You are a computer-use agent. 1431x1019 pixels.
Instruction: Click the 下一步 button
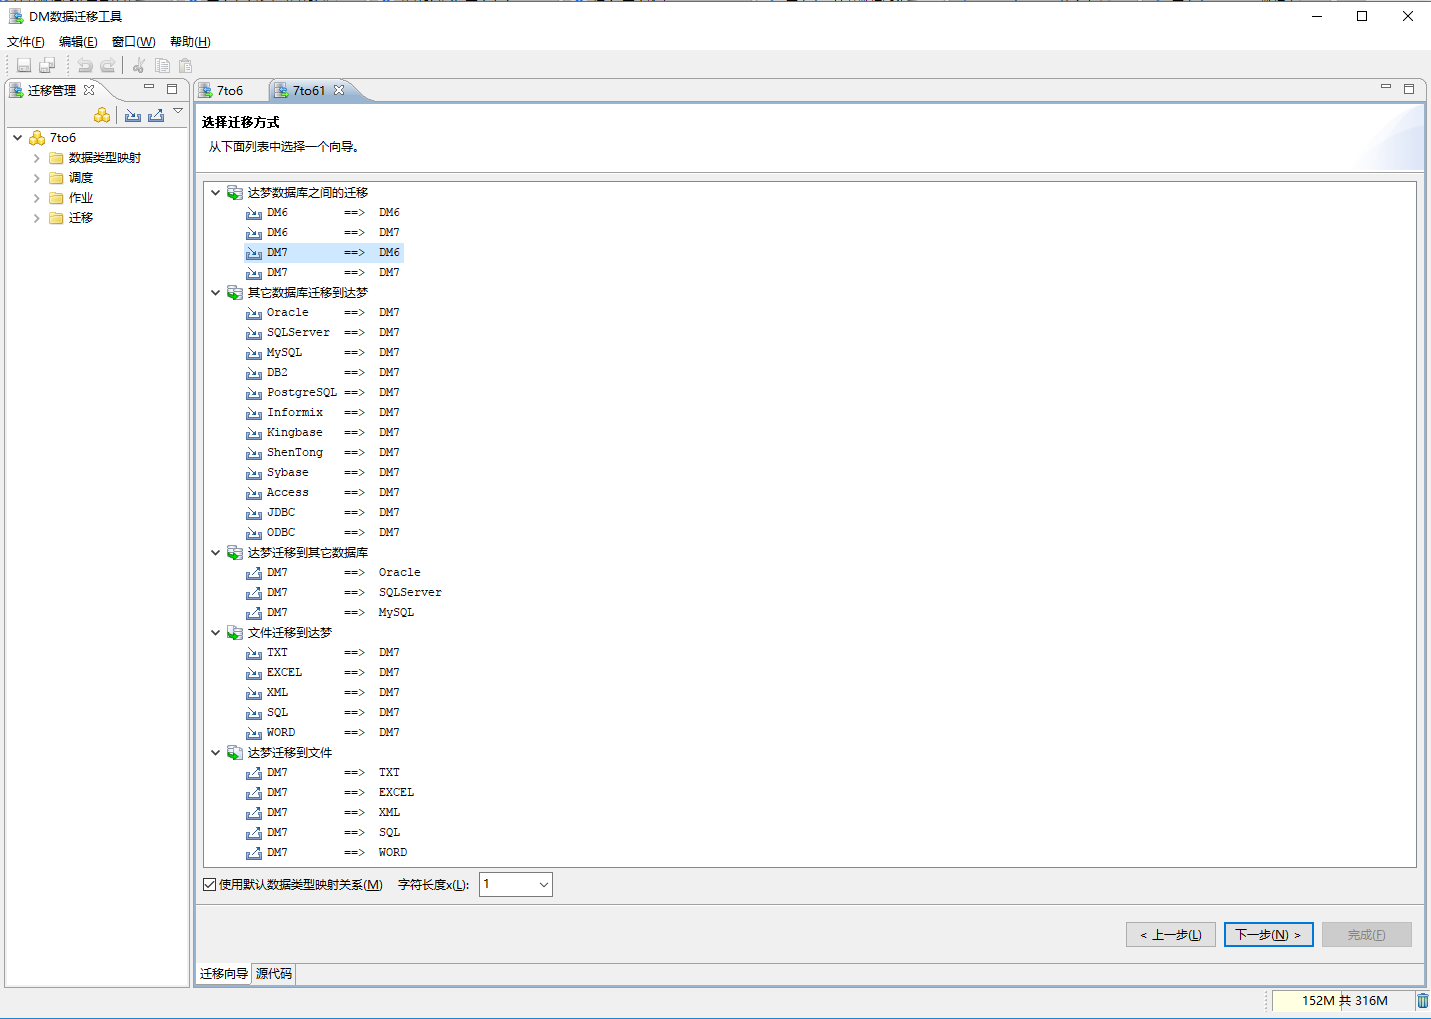(1268, 935)
